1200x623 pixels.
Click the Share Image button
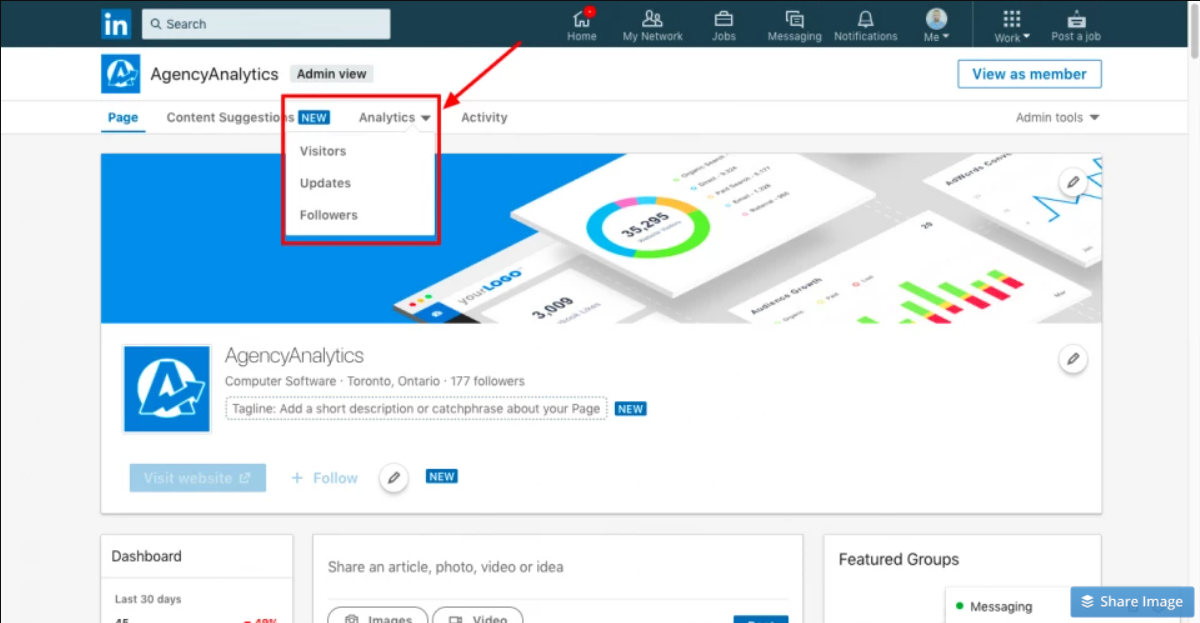1131,602
